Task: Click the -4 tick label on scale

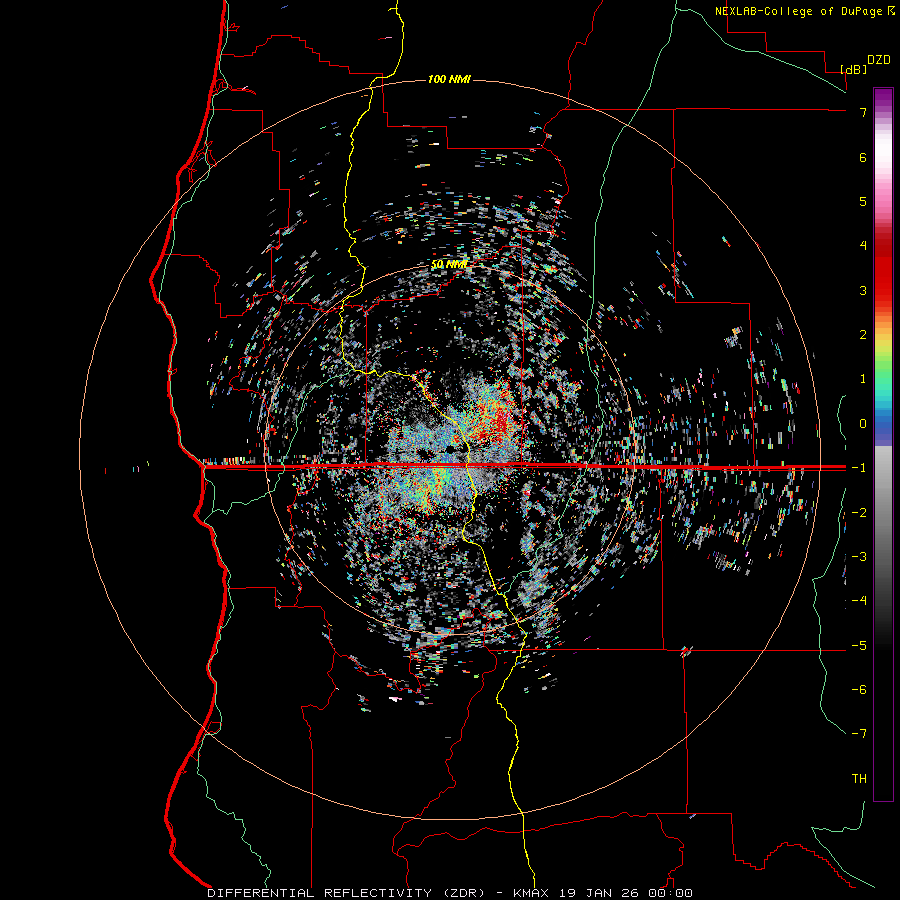Action: pyautogui.click(x=859, y=601)
